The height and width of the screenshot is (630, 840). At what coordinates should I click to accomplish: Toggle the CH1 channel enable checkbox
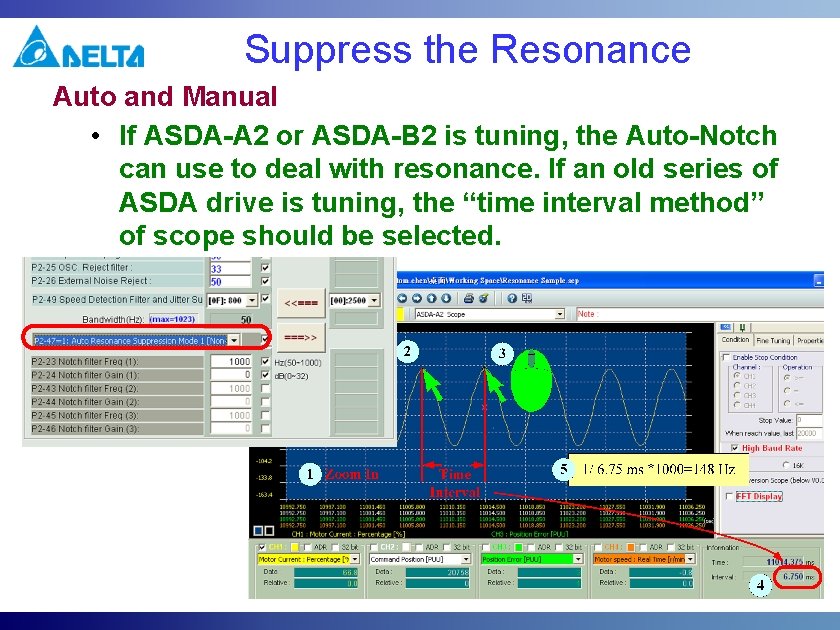click(x=262, y=548)
